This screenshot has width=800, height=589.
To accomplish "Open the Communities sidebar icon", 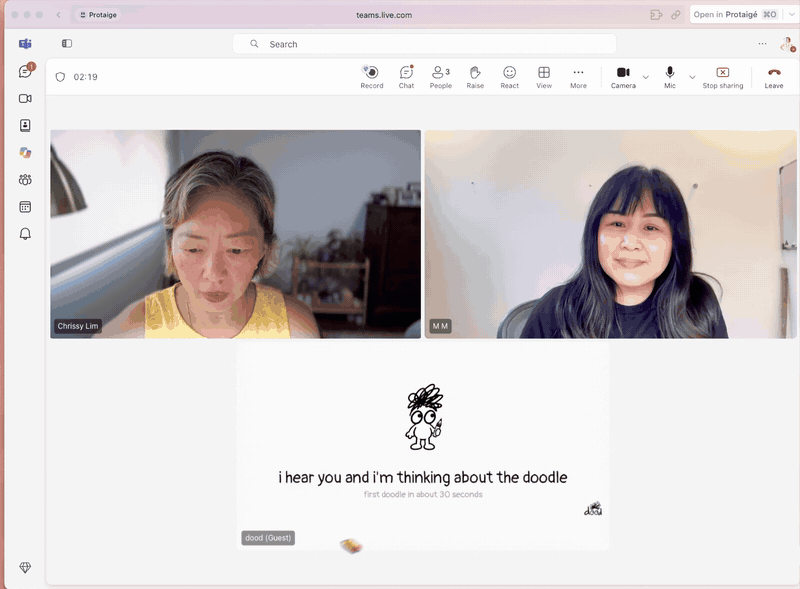I will 25,180.
